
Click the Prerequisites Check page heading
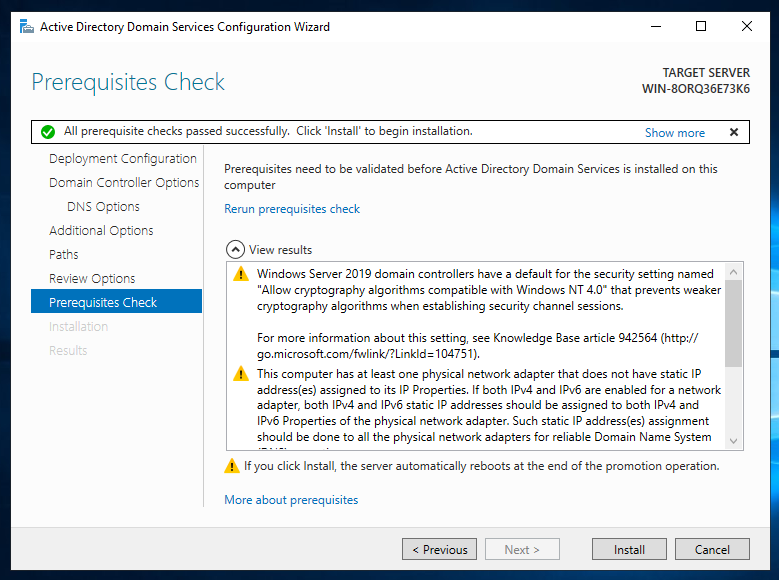tap(128, 82)
